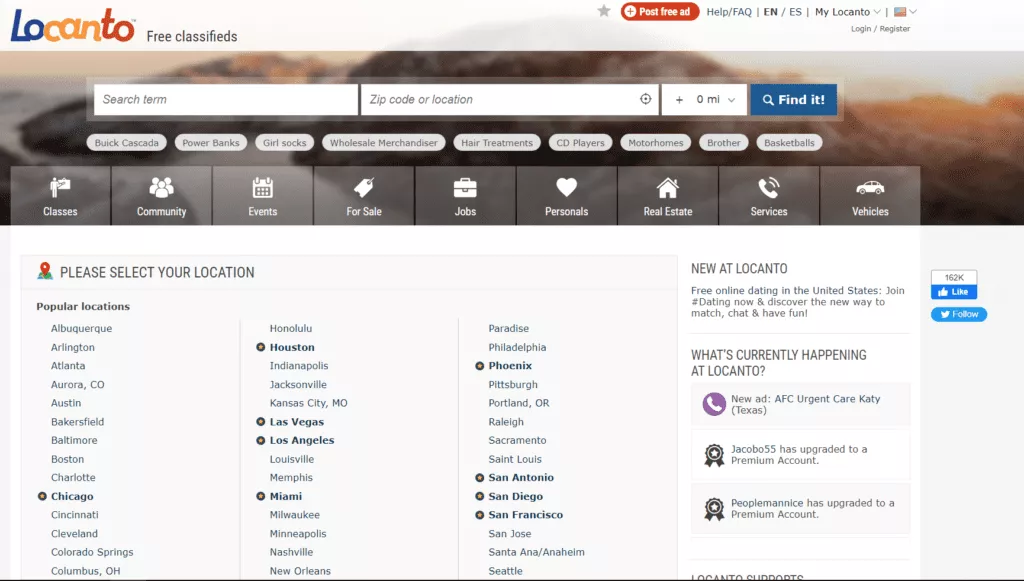Click the Find it! search button
The width and height of the screenshot is (1024, 581).
(793, 99)
